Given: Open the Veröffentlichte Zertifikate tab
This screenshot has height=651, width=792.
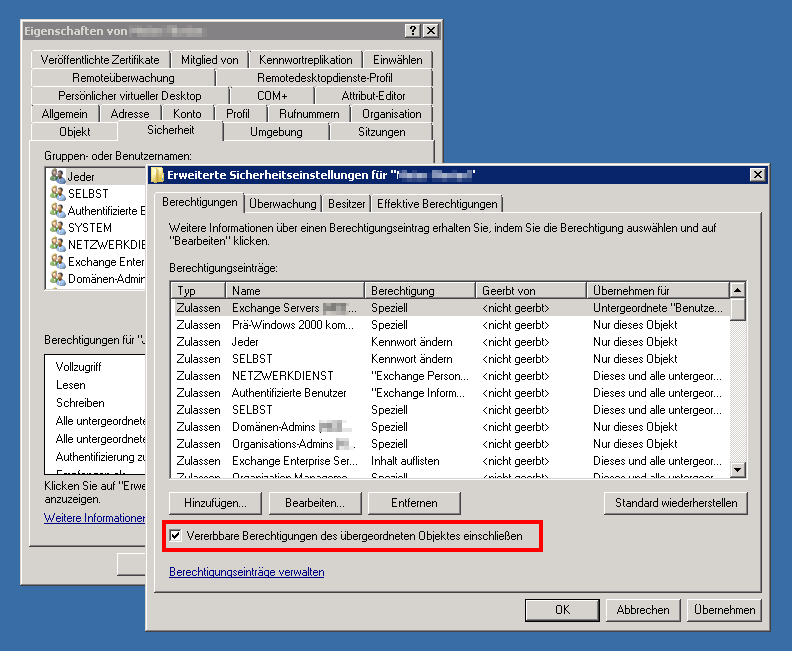Looking at the screenshot, I should tap(100, 60).
